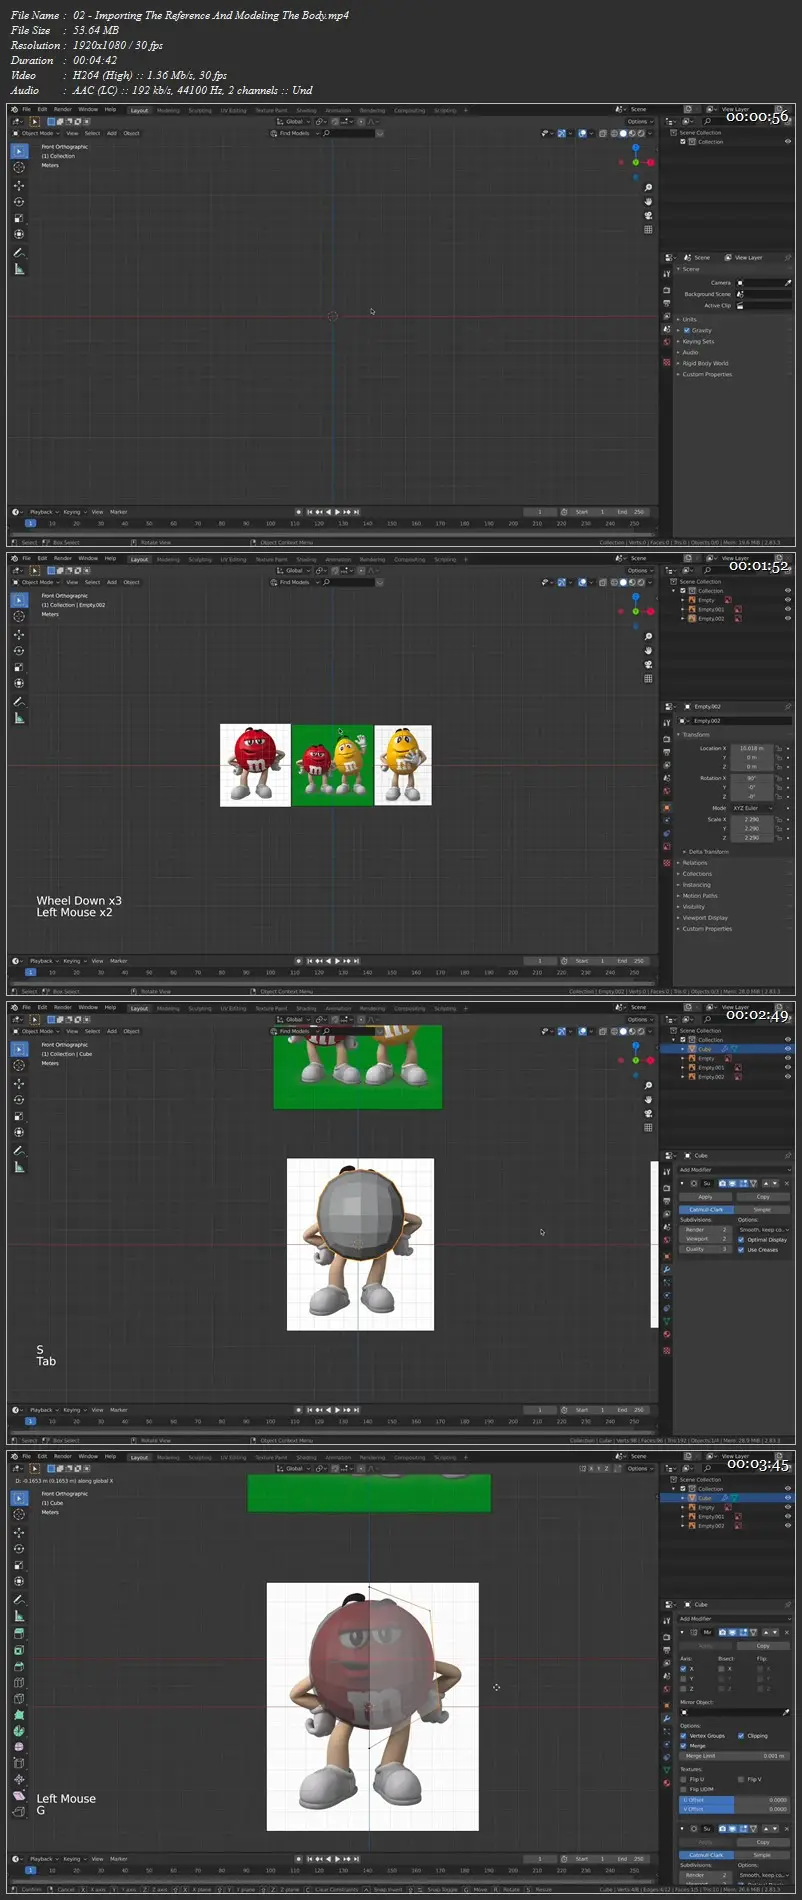
Task: Select the Extrude Region tool in 00:03:45 toolbar
Action: (19, 1634)
